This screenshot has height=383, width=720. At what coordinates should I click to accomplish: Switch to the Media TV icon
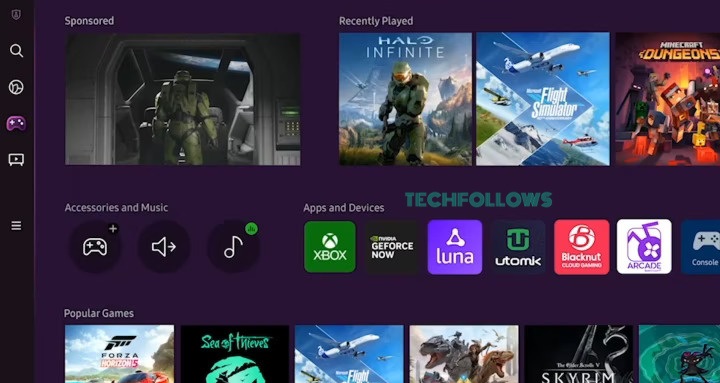(16, 160)
